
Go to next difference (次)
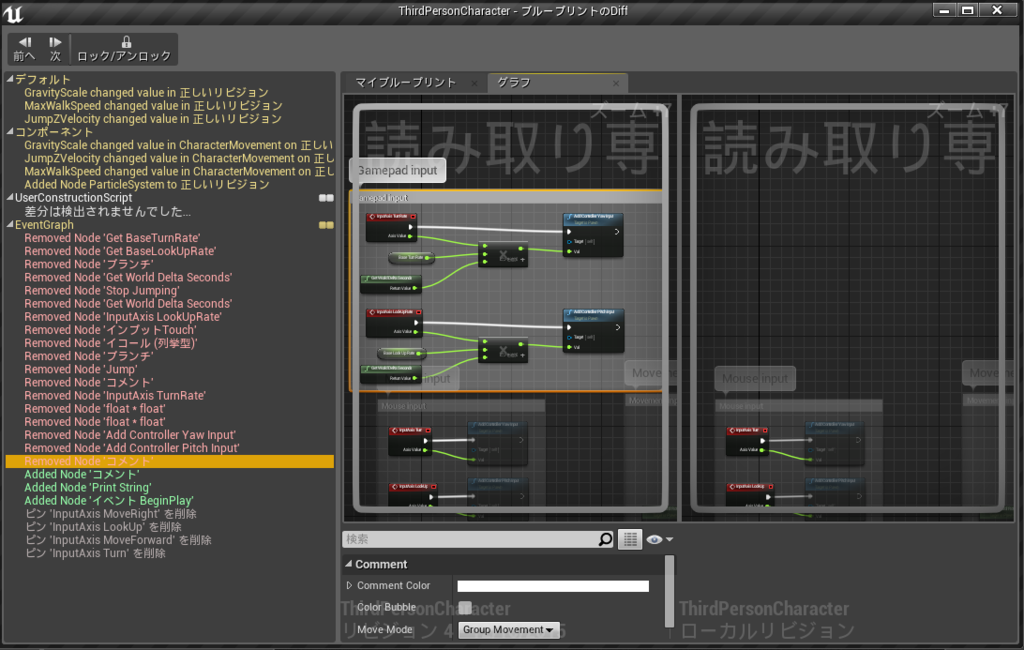[56, 49]
